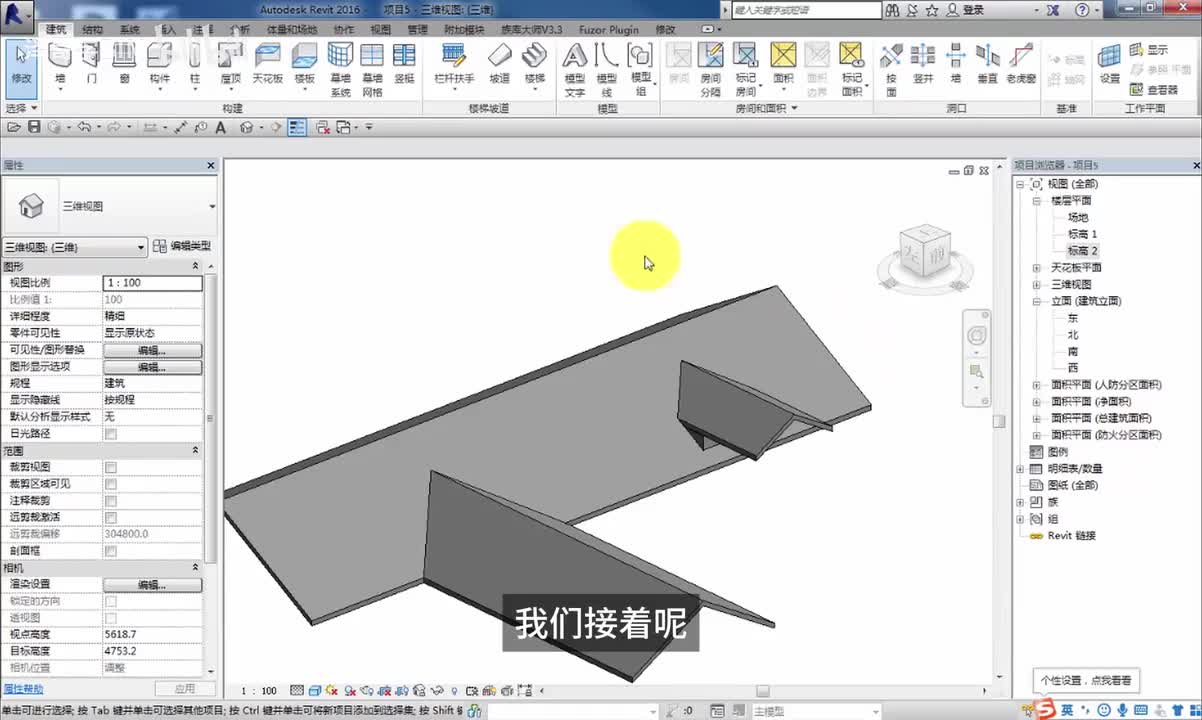Click 编辑 button for 可见性/图形替换

point(152,350)
